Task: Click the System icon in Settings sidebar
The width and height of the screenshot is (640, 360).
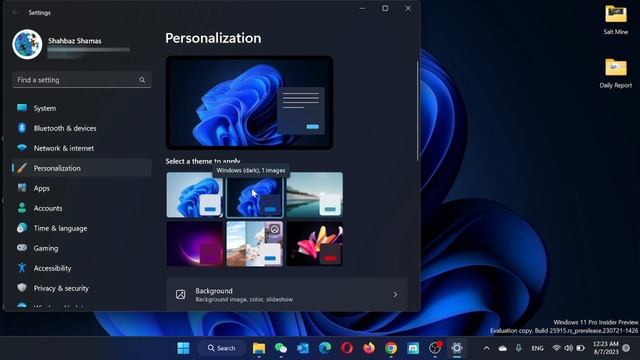Action: pyautogui.click(x=22, y=108)
